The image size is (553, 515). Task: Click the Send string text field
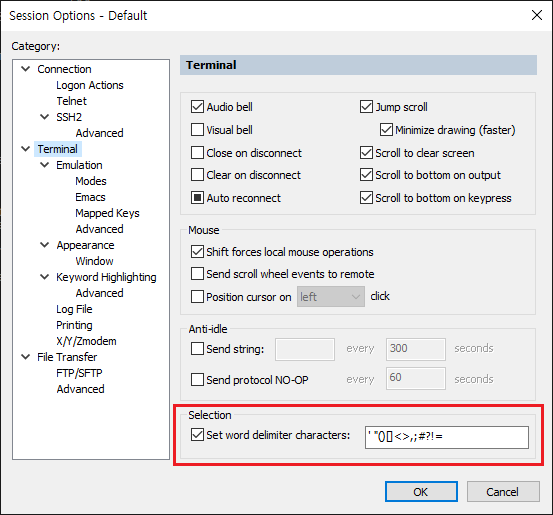[305, 350]
